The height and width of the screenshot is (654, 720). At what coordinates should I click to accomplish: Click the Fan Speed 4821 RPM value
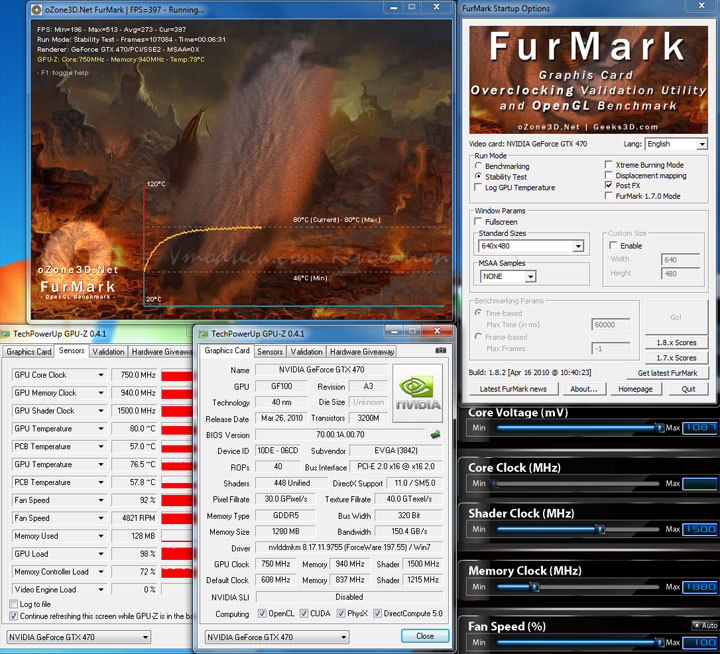[x=135, y=518]
